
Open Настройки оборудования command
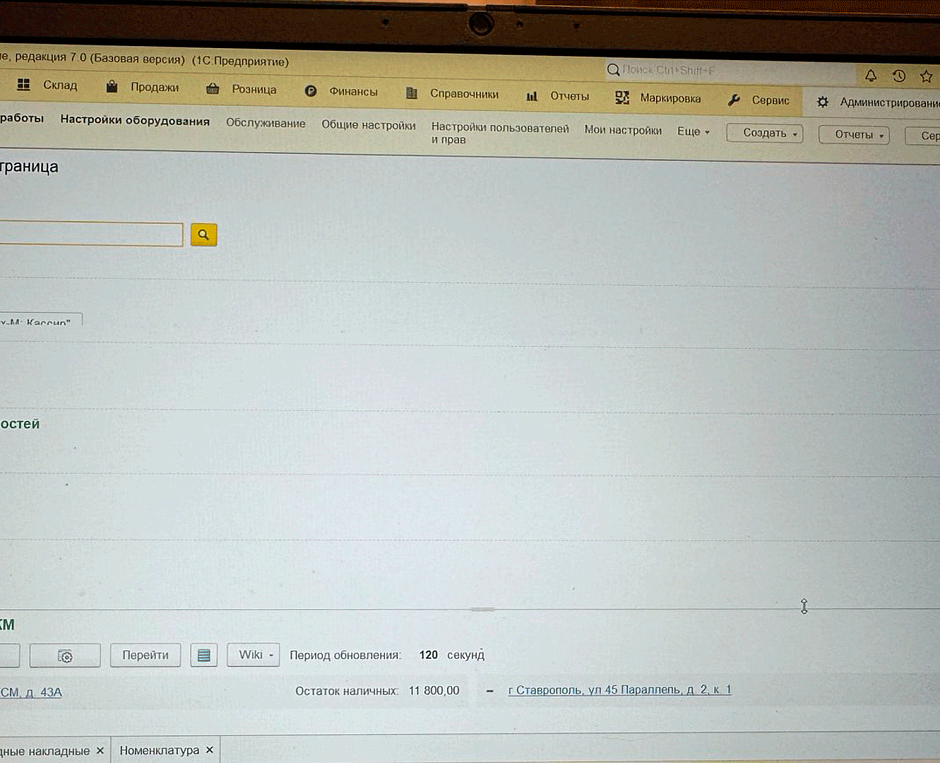(135, 120)
